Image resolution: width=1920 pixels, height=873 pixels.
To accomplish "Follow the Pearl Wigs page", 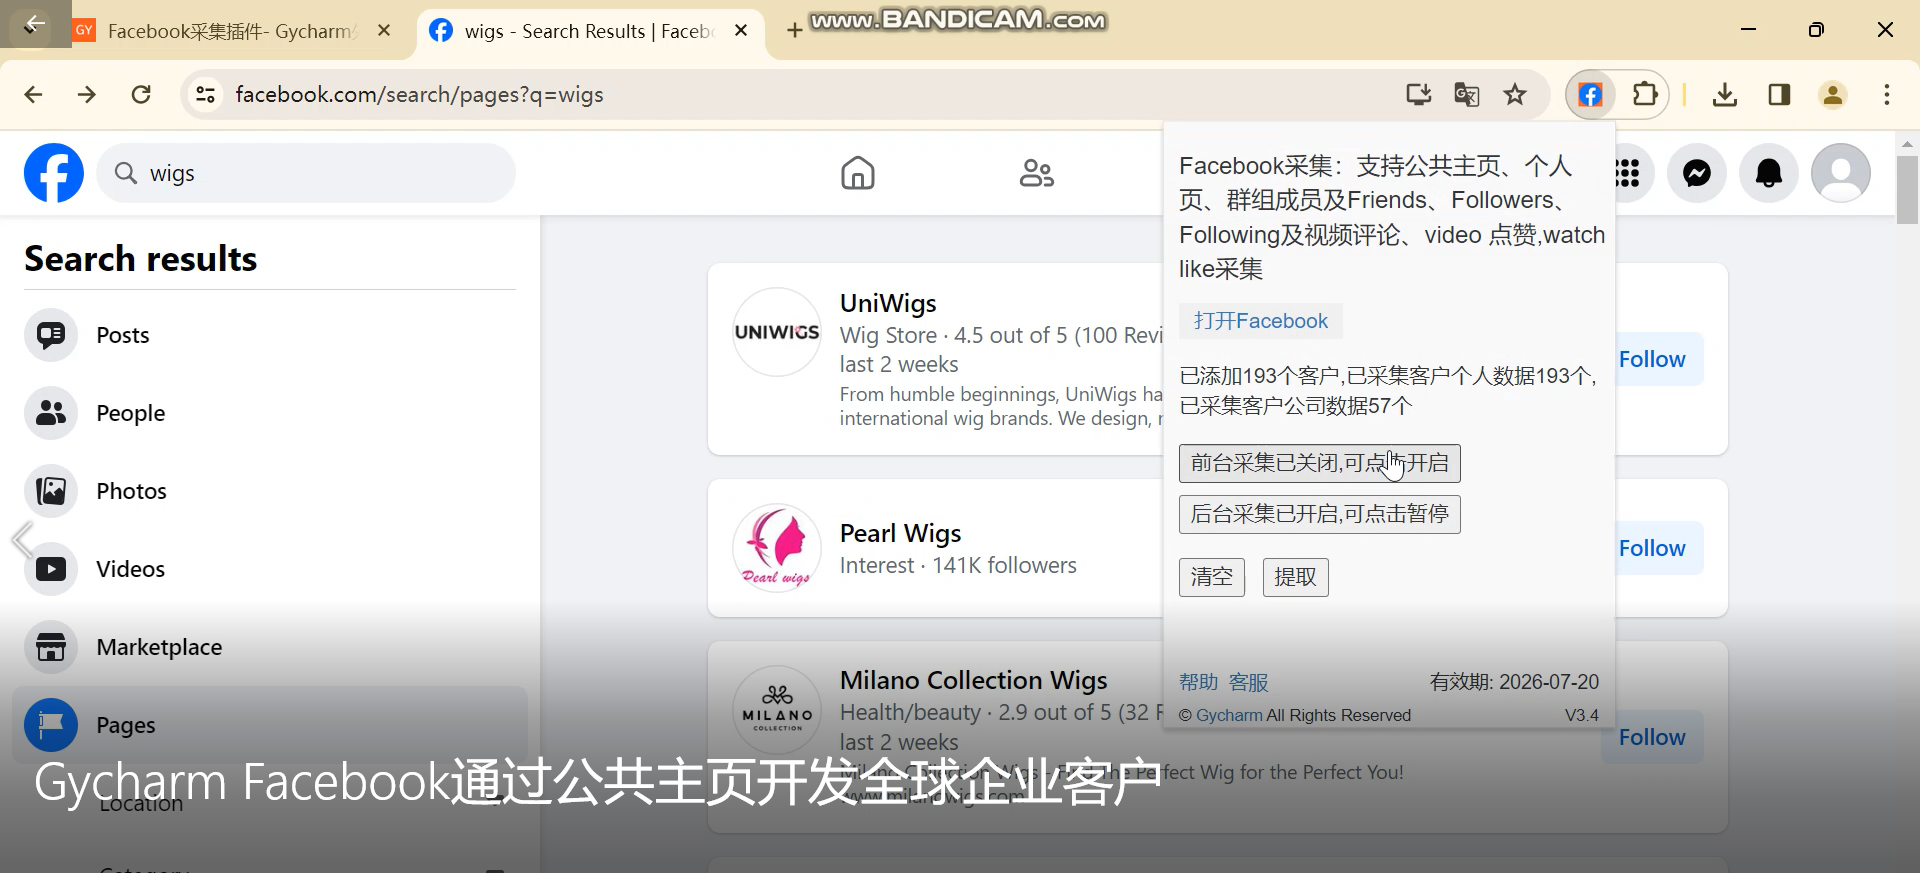I will [1652, 548].
